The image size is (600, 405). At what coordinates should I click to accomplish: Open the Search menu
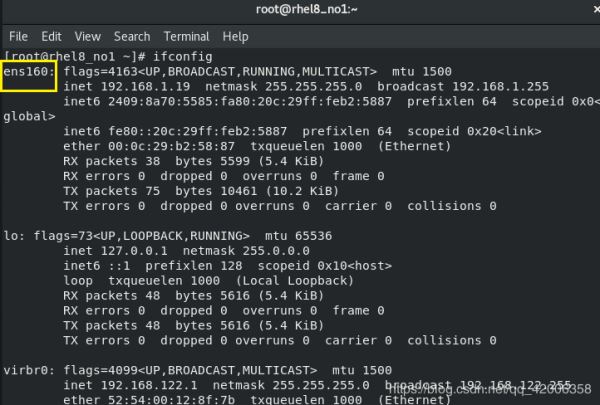pos(132,37)
